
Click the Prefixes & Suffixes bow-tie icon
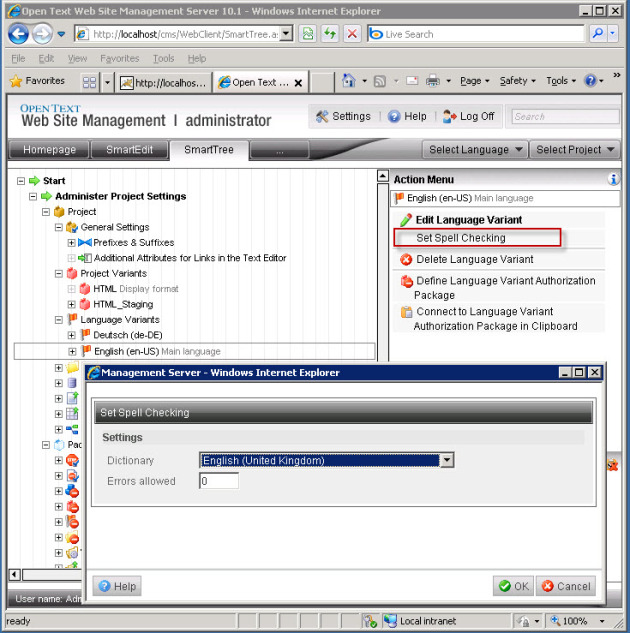(85, 243)
